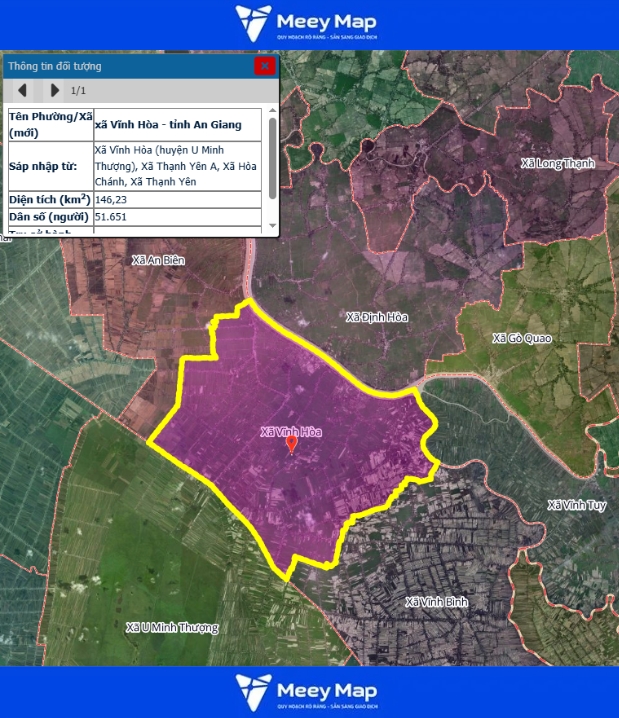
Task: Click the Meey Map logo in top header
Action: [308, 23]
